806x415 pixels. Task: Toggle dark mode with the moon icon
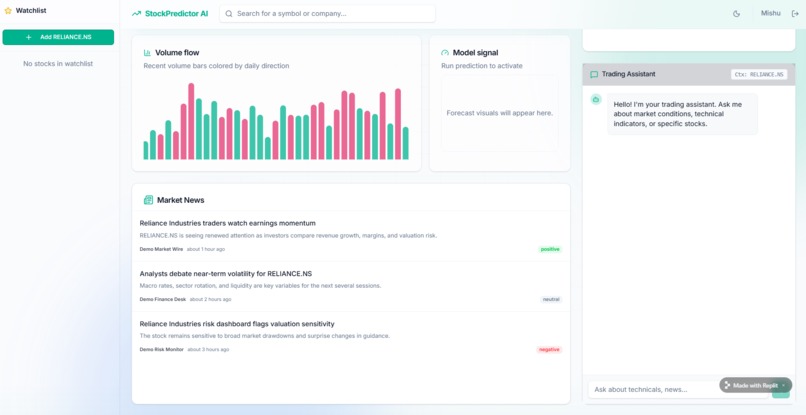736,14
